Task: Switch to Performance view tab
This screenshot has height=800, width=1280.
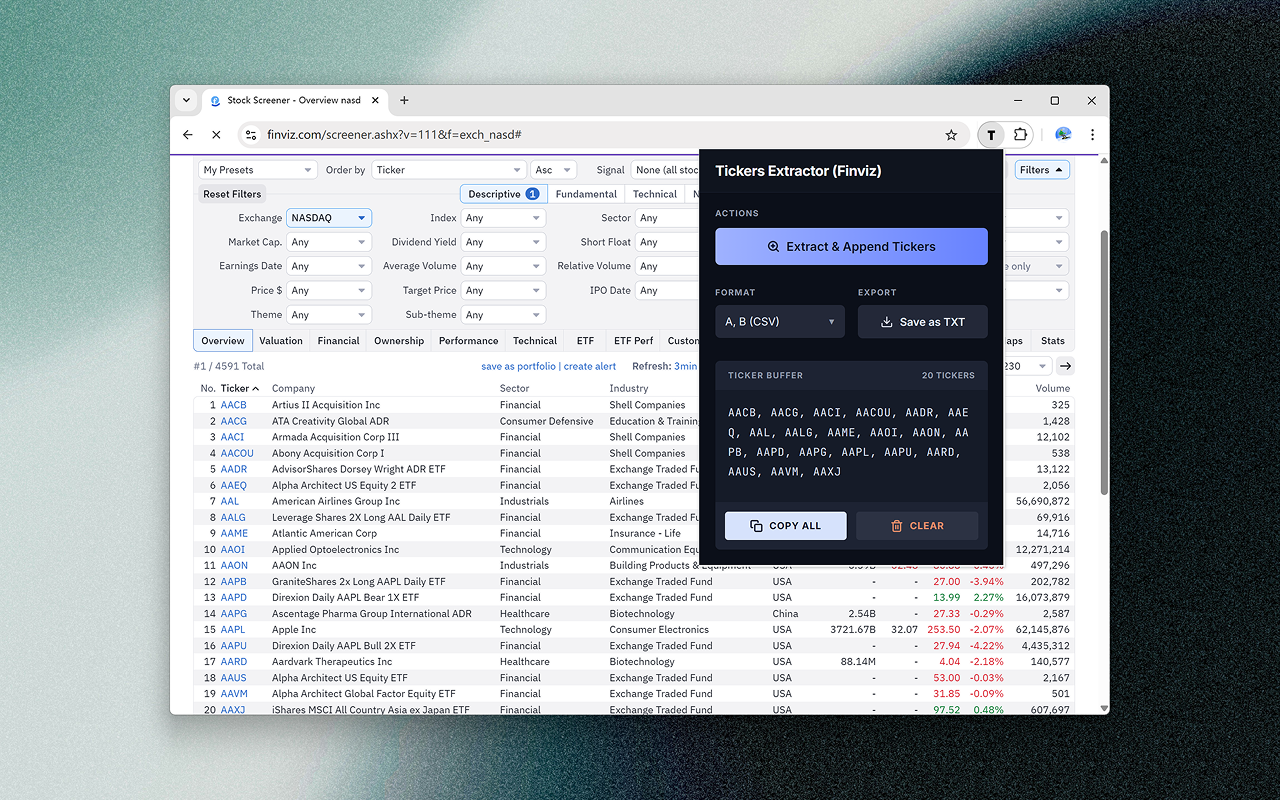Action: click(468, 341)
